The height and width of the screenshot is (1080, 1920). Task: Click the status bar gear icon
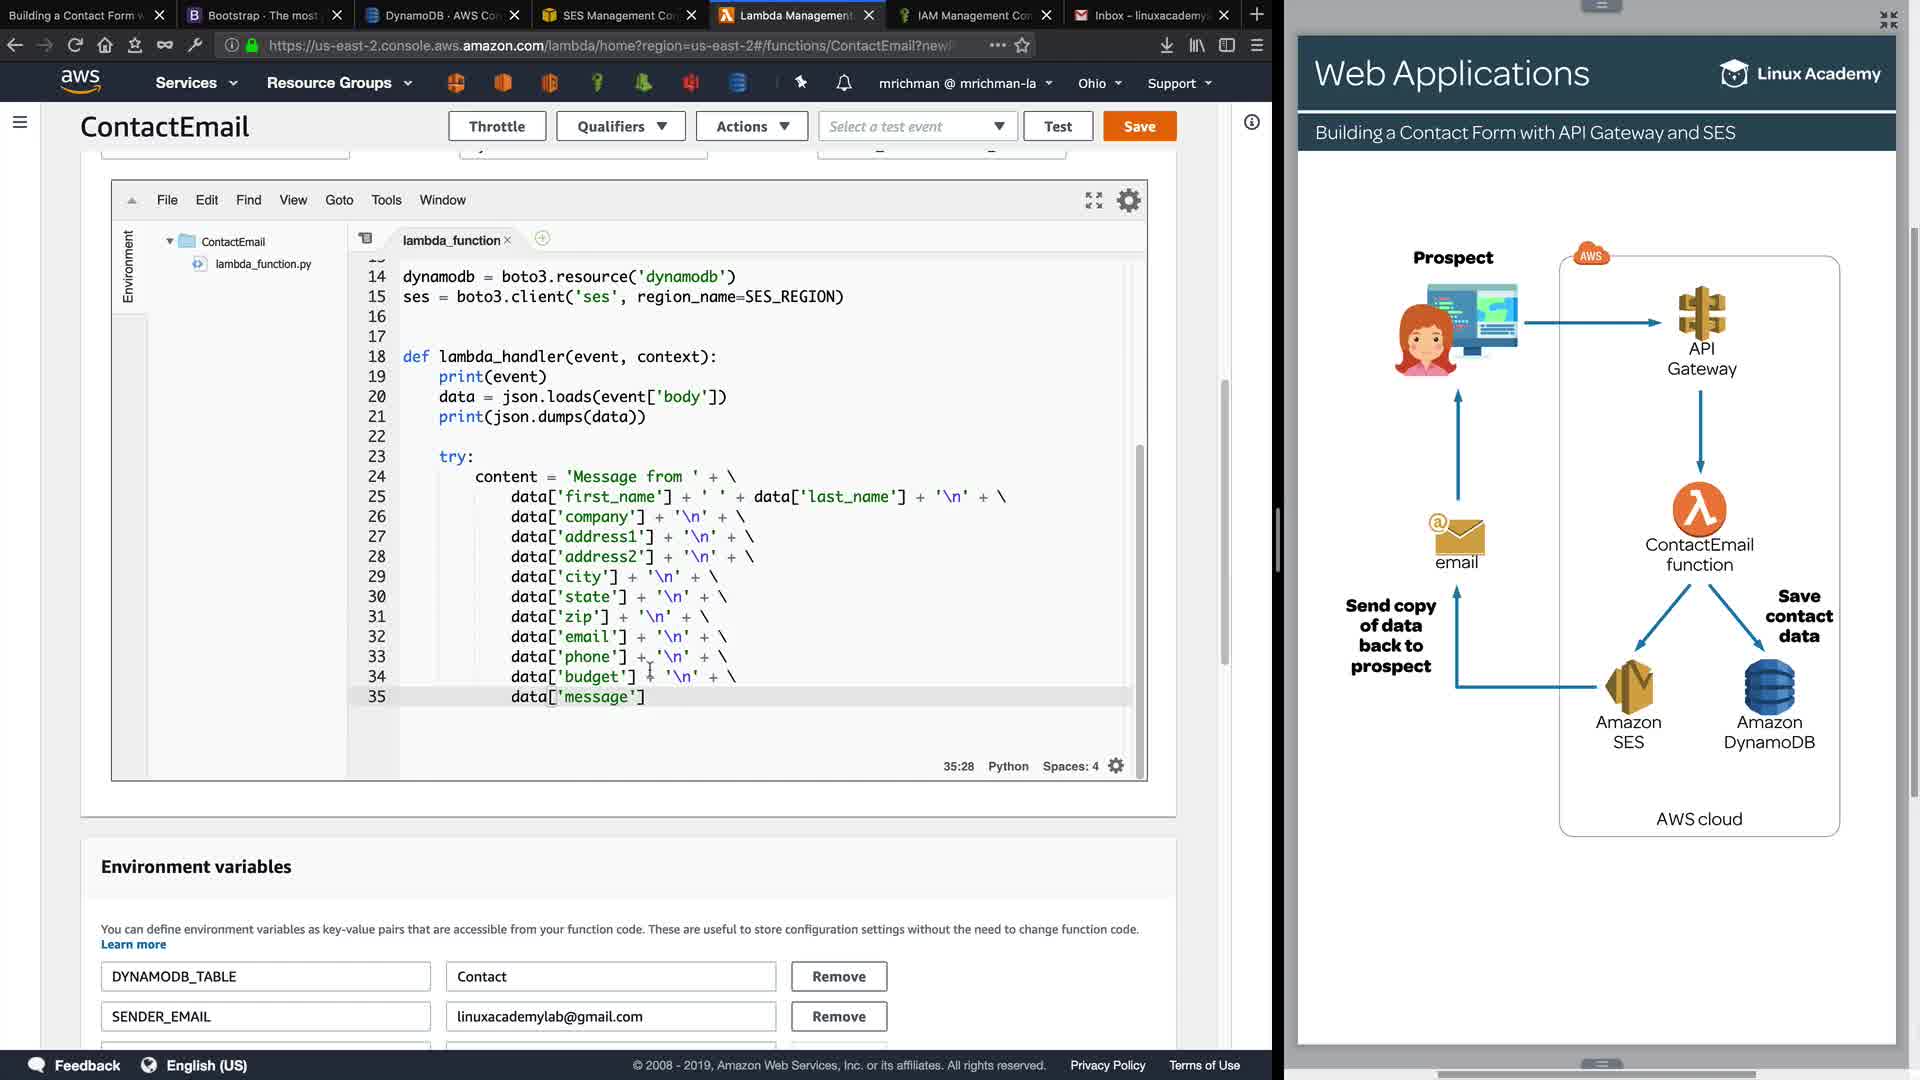pos(1116,766)
